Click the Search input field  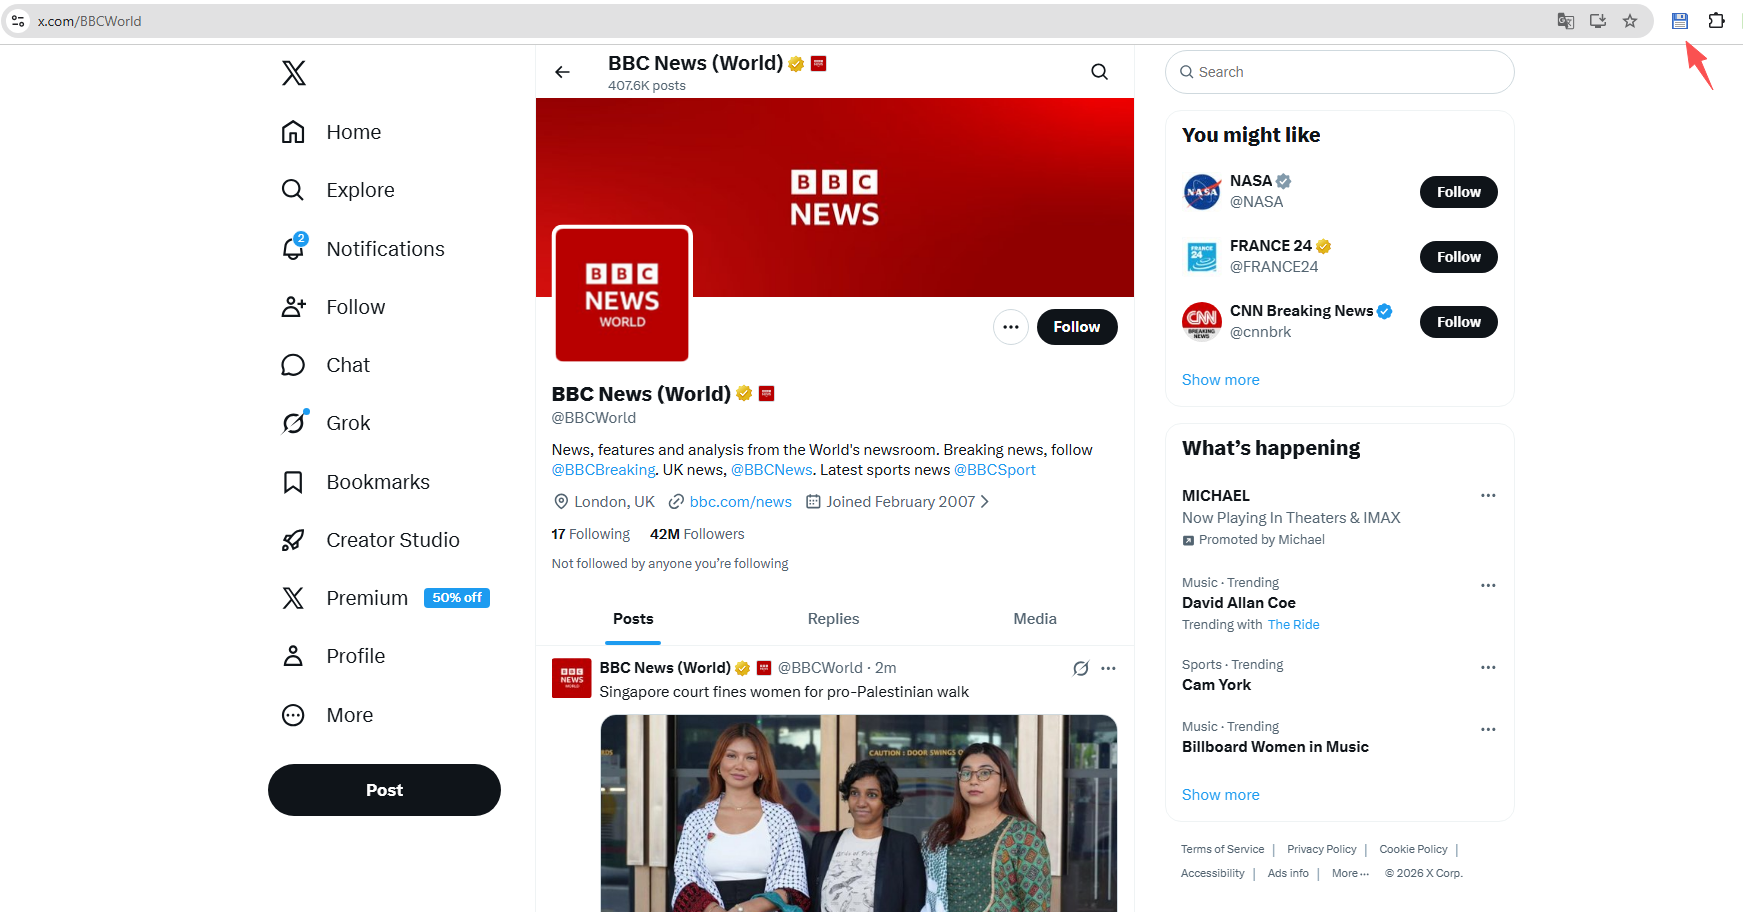1340,72
